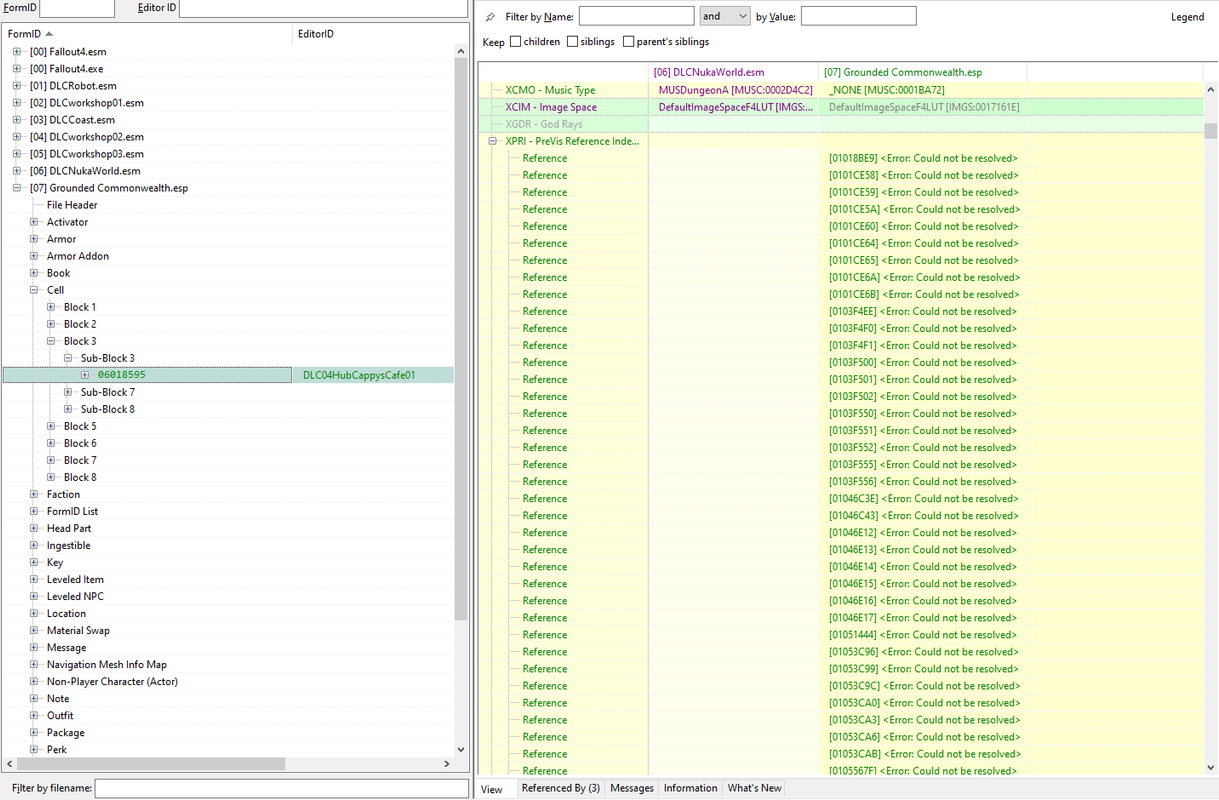The image size is (1219, 800).
Task: Click the filter pin icon beside Filter by Name
Action: click(x=490, y=17)
